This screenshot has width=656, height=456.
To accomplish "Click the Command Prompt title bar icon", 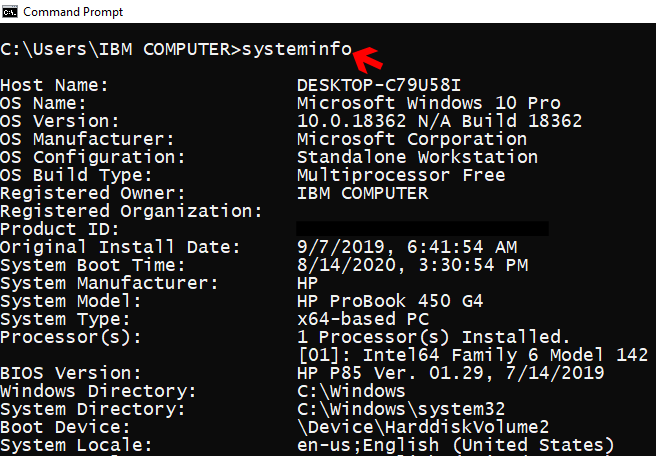I will 10,11.
